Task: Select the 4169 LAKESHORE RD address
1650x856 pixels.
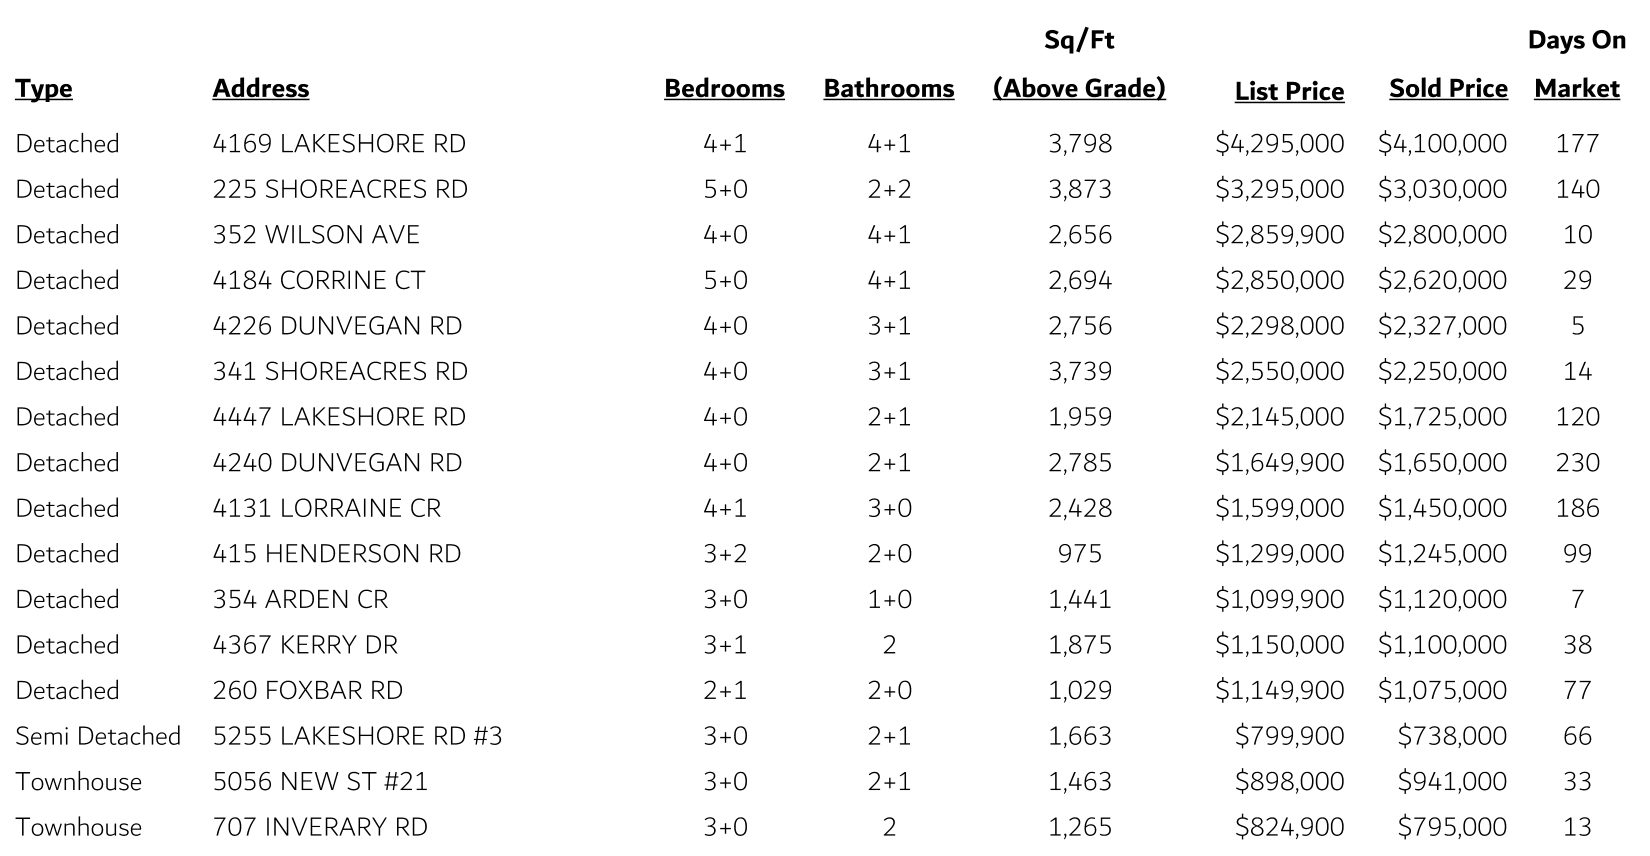Action: pos(339,144)
